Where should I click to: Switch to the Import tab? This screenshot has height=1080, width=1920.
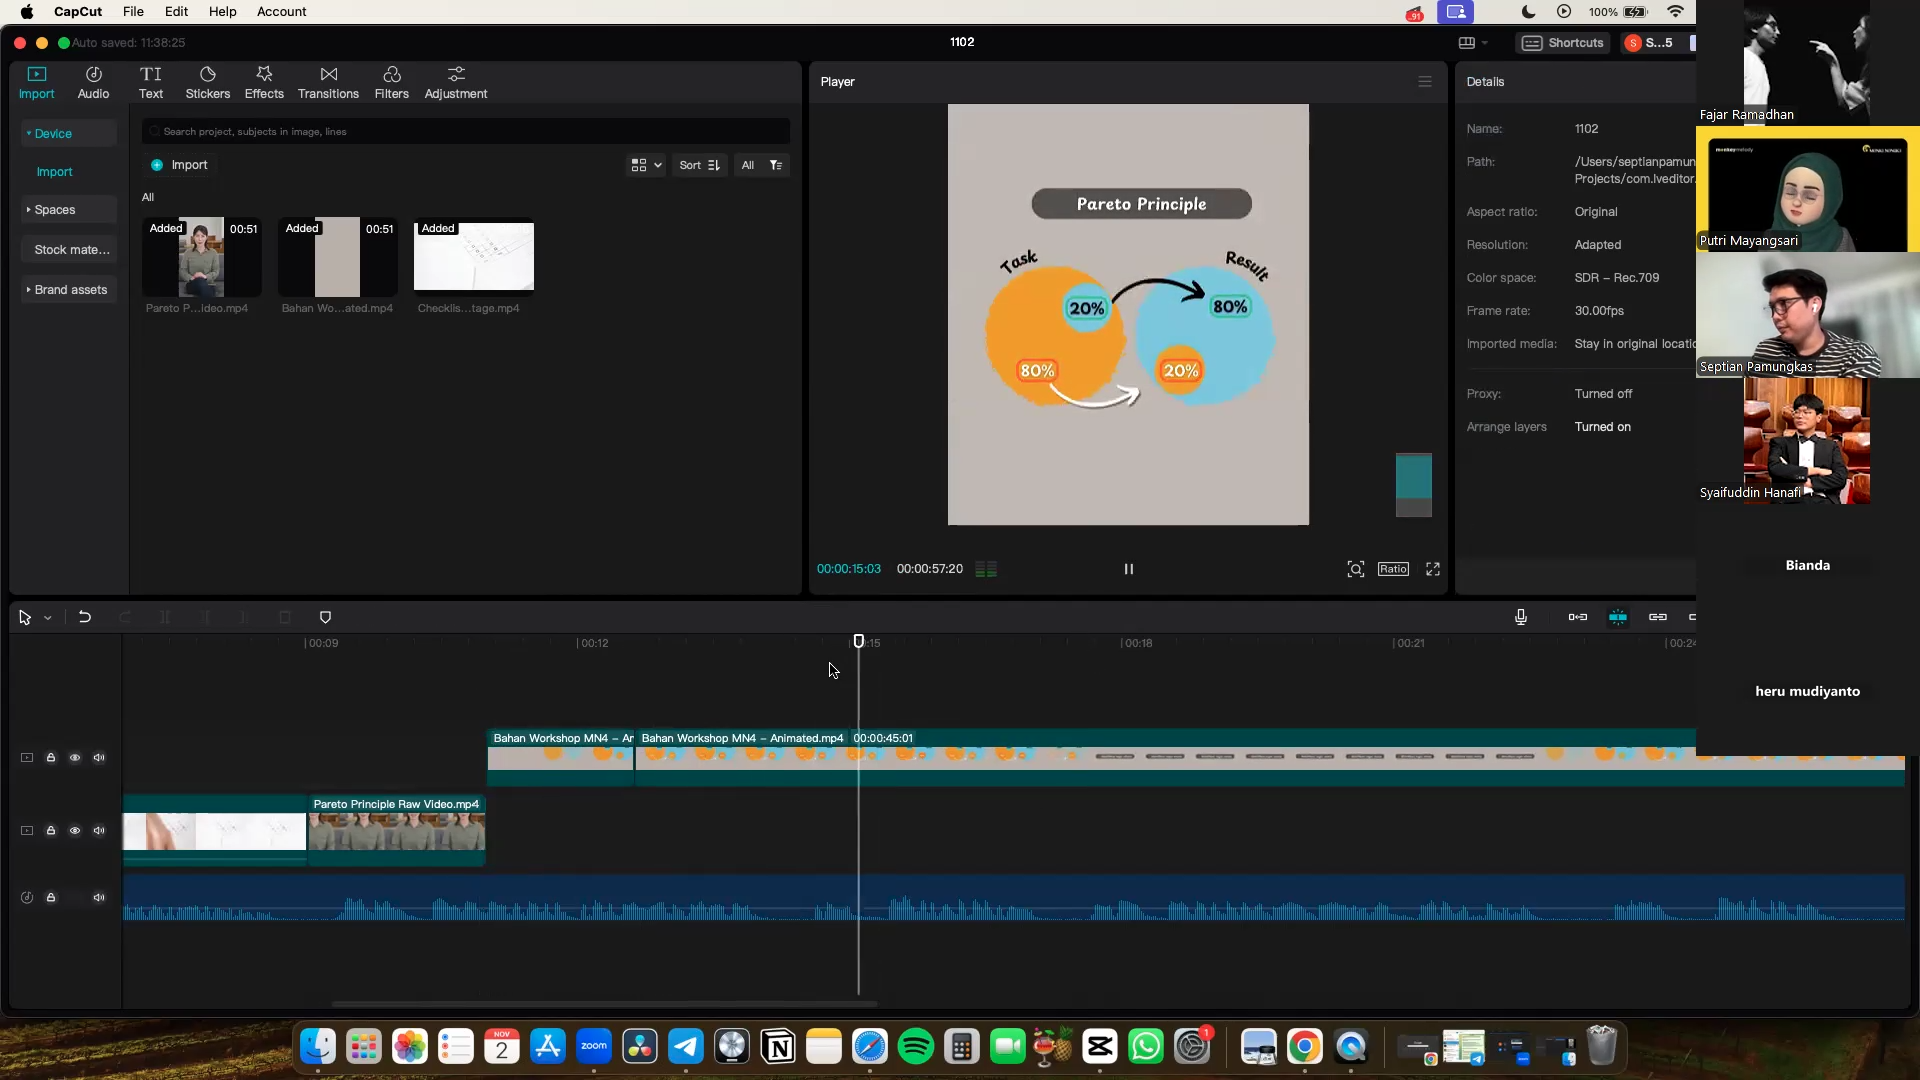(x=37, y=82)
